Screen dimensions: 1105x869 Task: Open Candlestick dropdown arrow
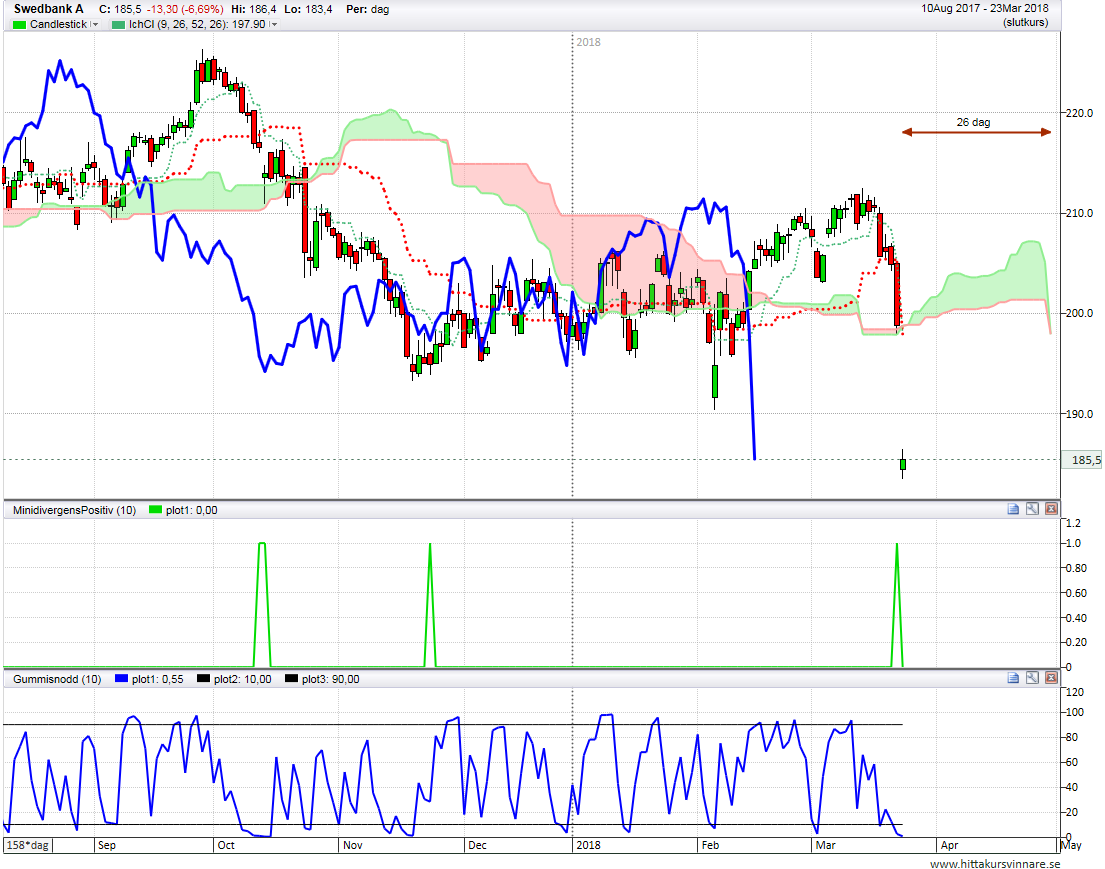[94, 24]
